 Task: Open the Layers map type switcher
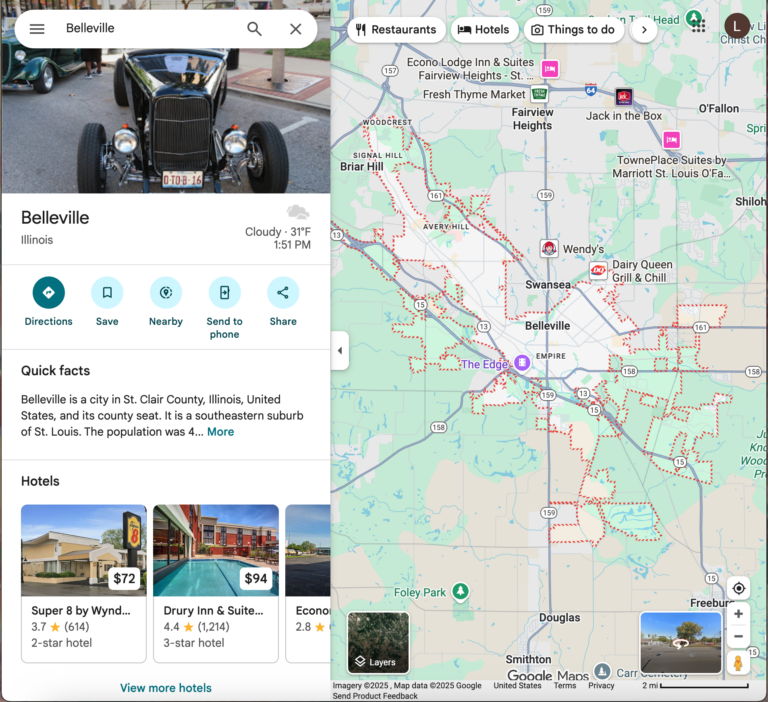tap(378, 643)
